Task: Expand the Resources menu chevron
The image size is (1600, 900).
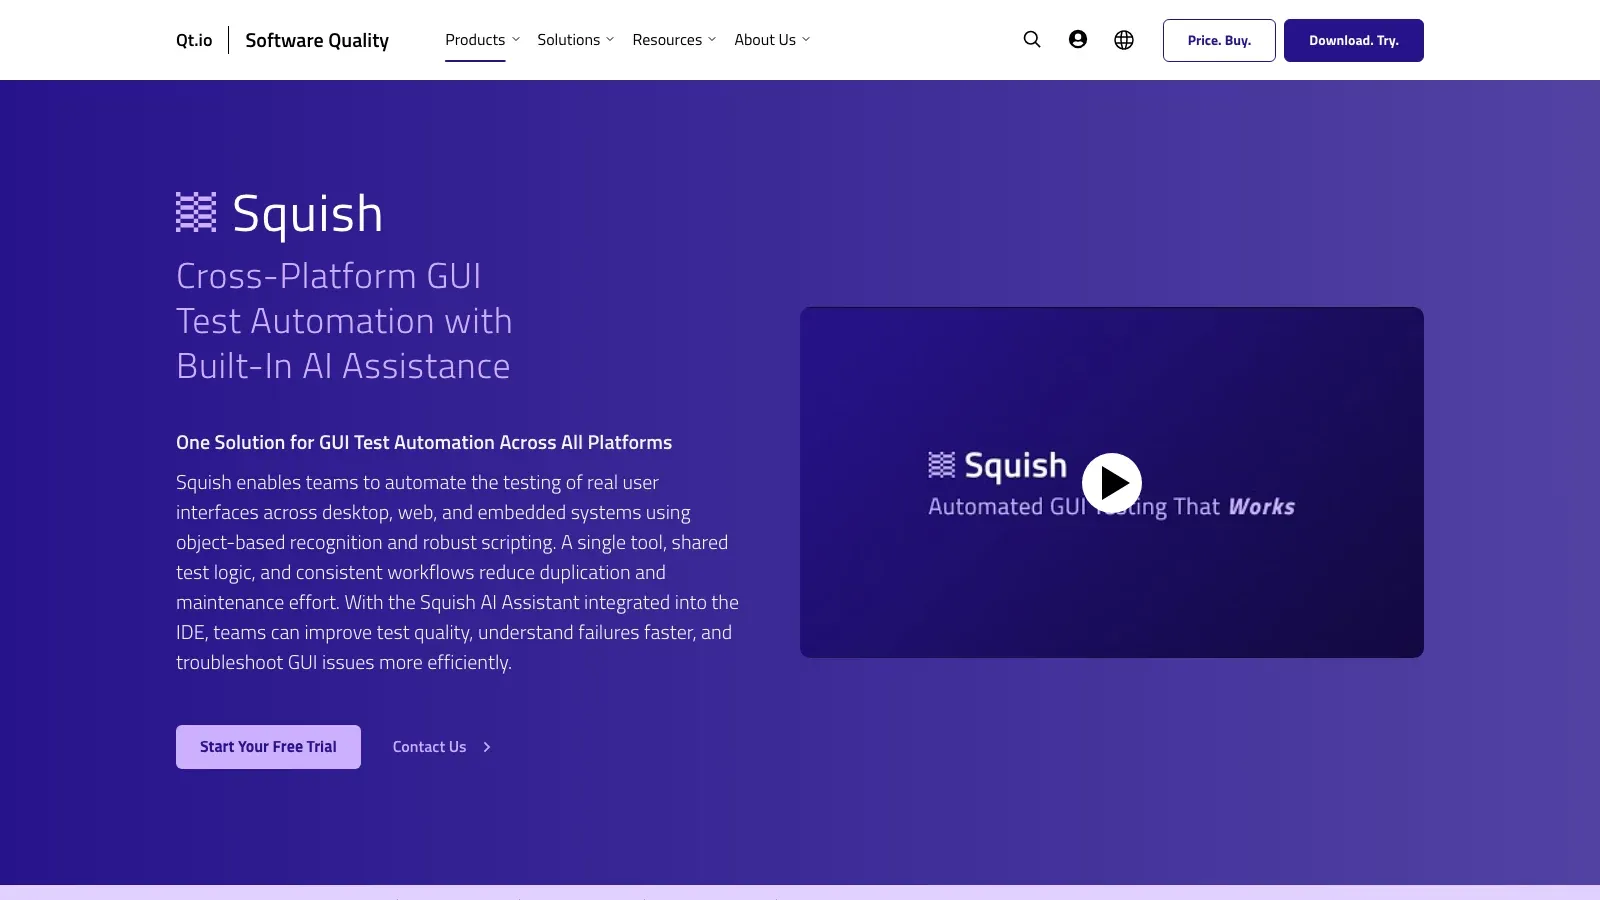Action: 712,40
